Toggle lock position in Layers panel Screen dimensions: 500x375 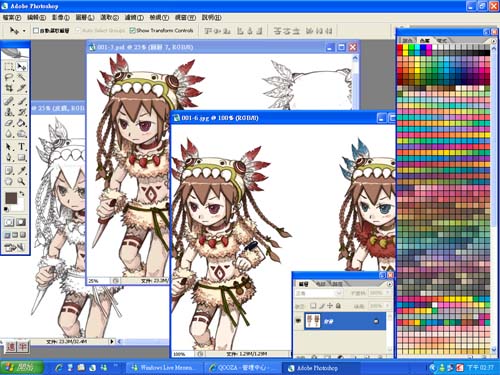(330, 305)
